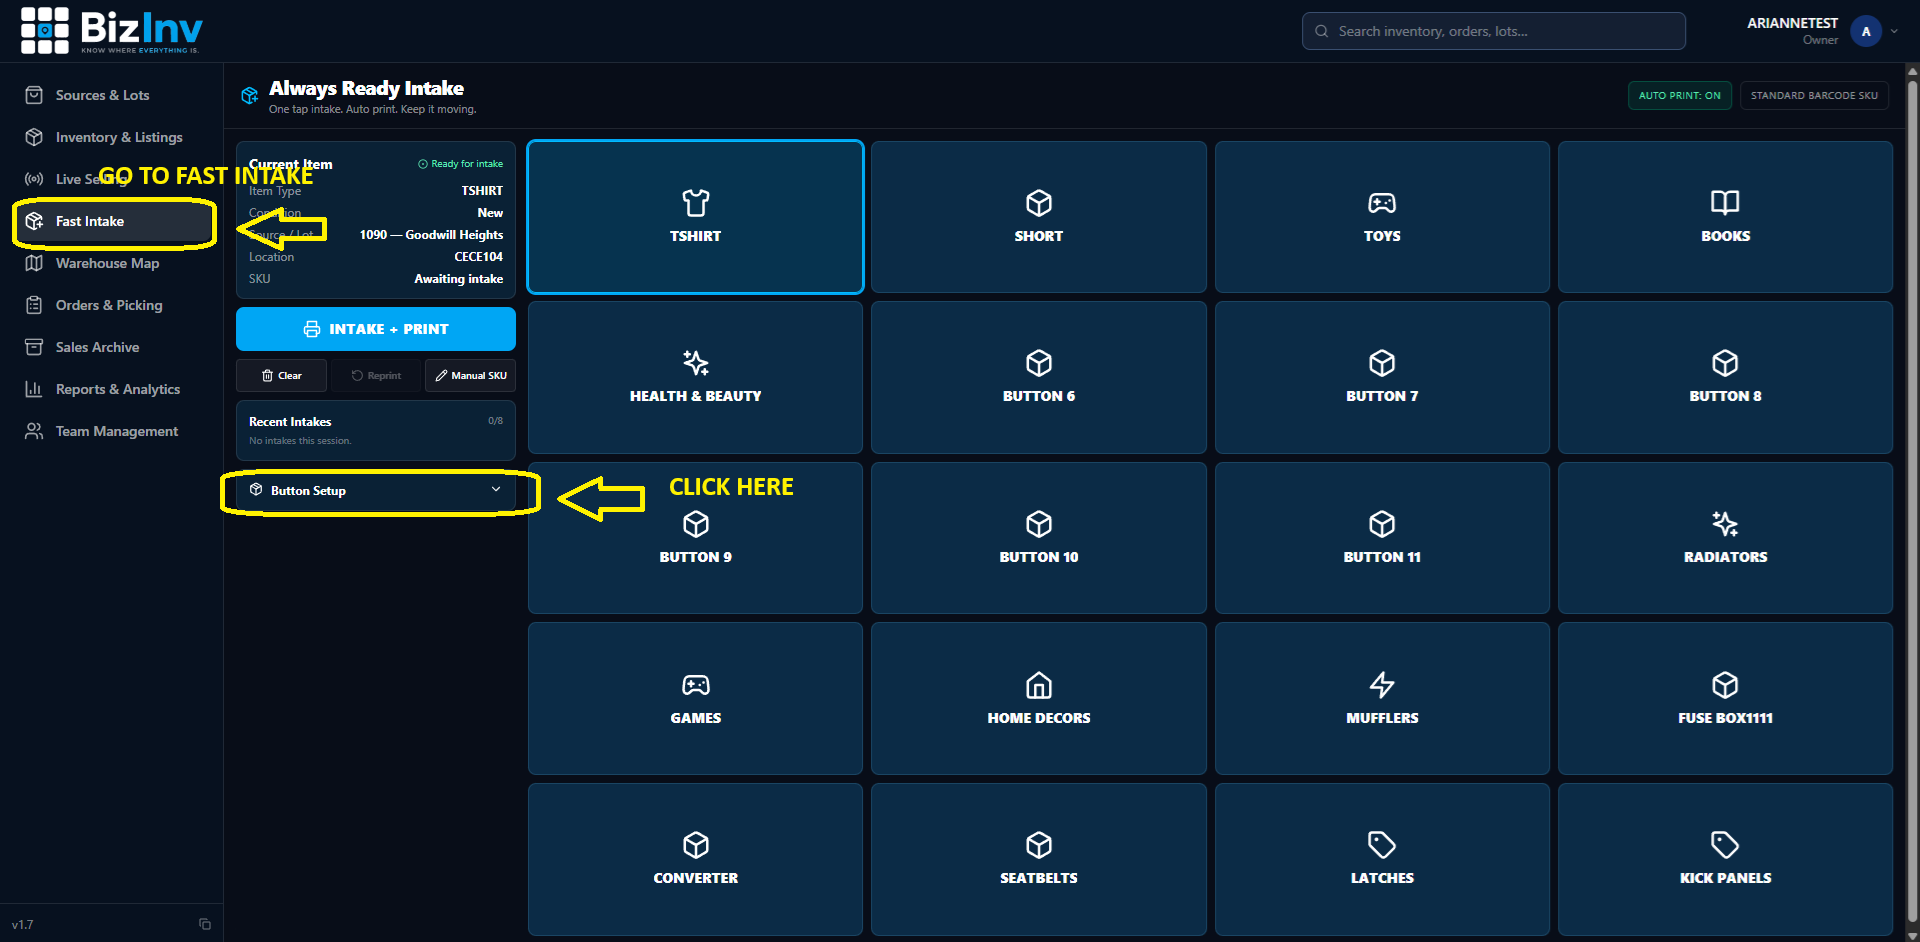Select the BOOKS intake button
The height and width of the screenshot is (942, 1920).
[1725, 217]
